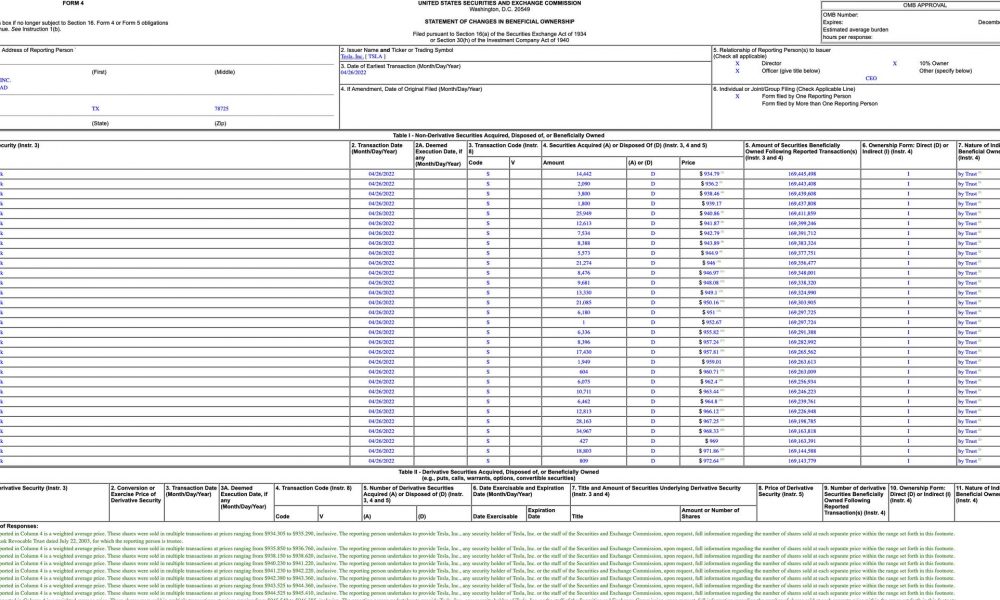The image size is (1000, 600).
Task: Click the price $939.17
Action: [x=711, y=204]
